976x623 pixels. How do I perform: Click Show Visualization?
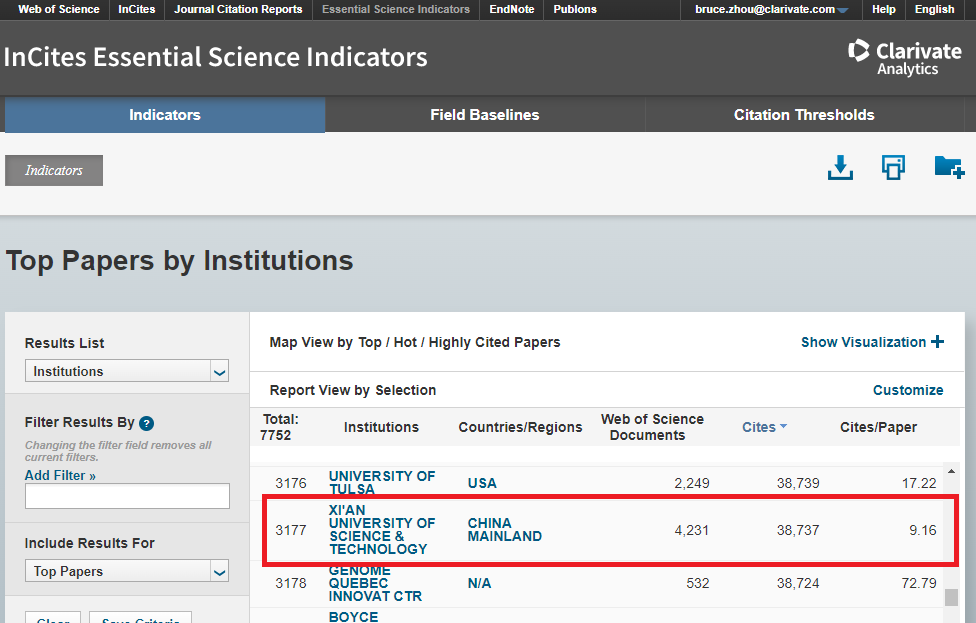pos(863,342)
